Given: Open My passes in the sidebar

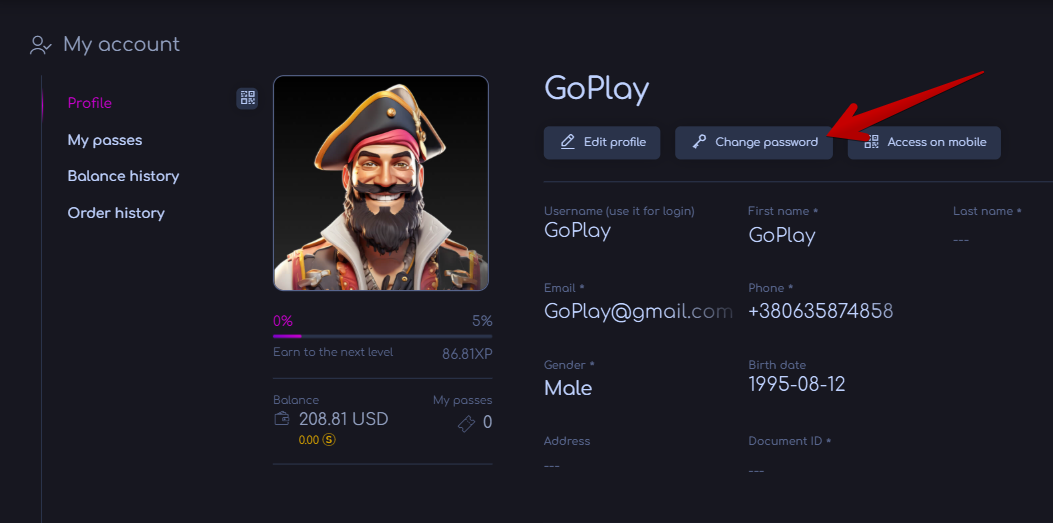Looking at the screenshot, I should click(x=105, y=140).
